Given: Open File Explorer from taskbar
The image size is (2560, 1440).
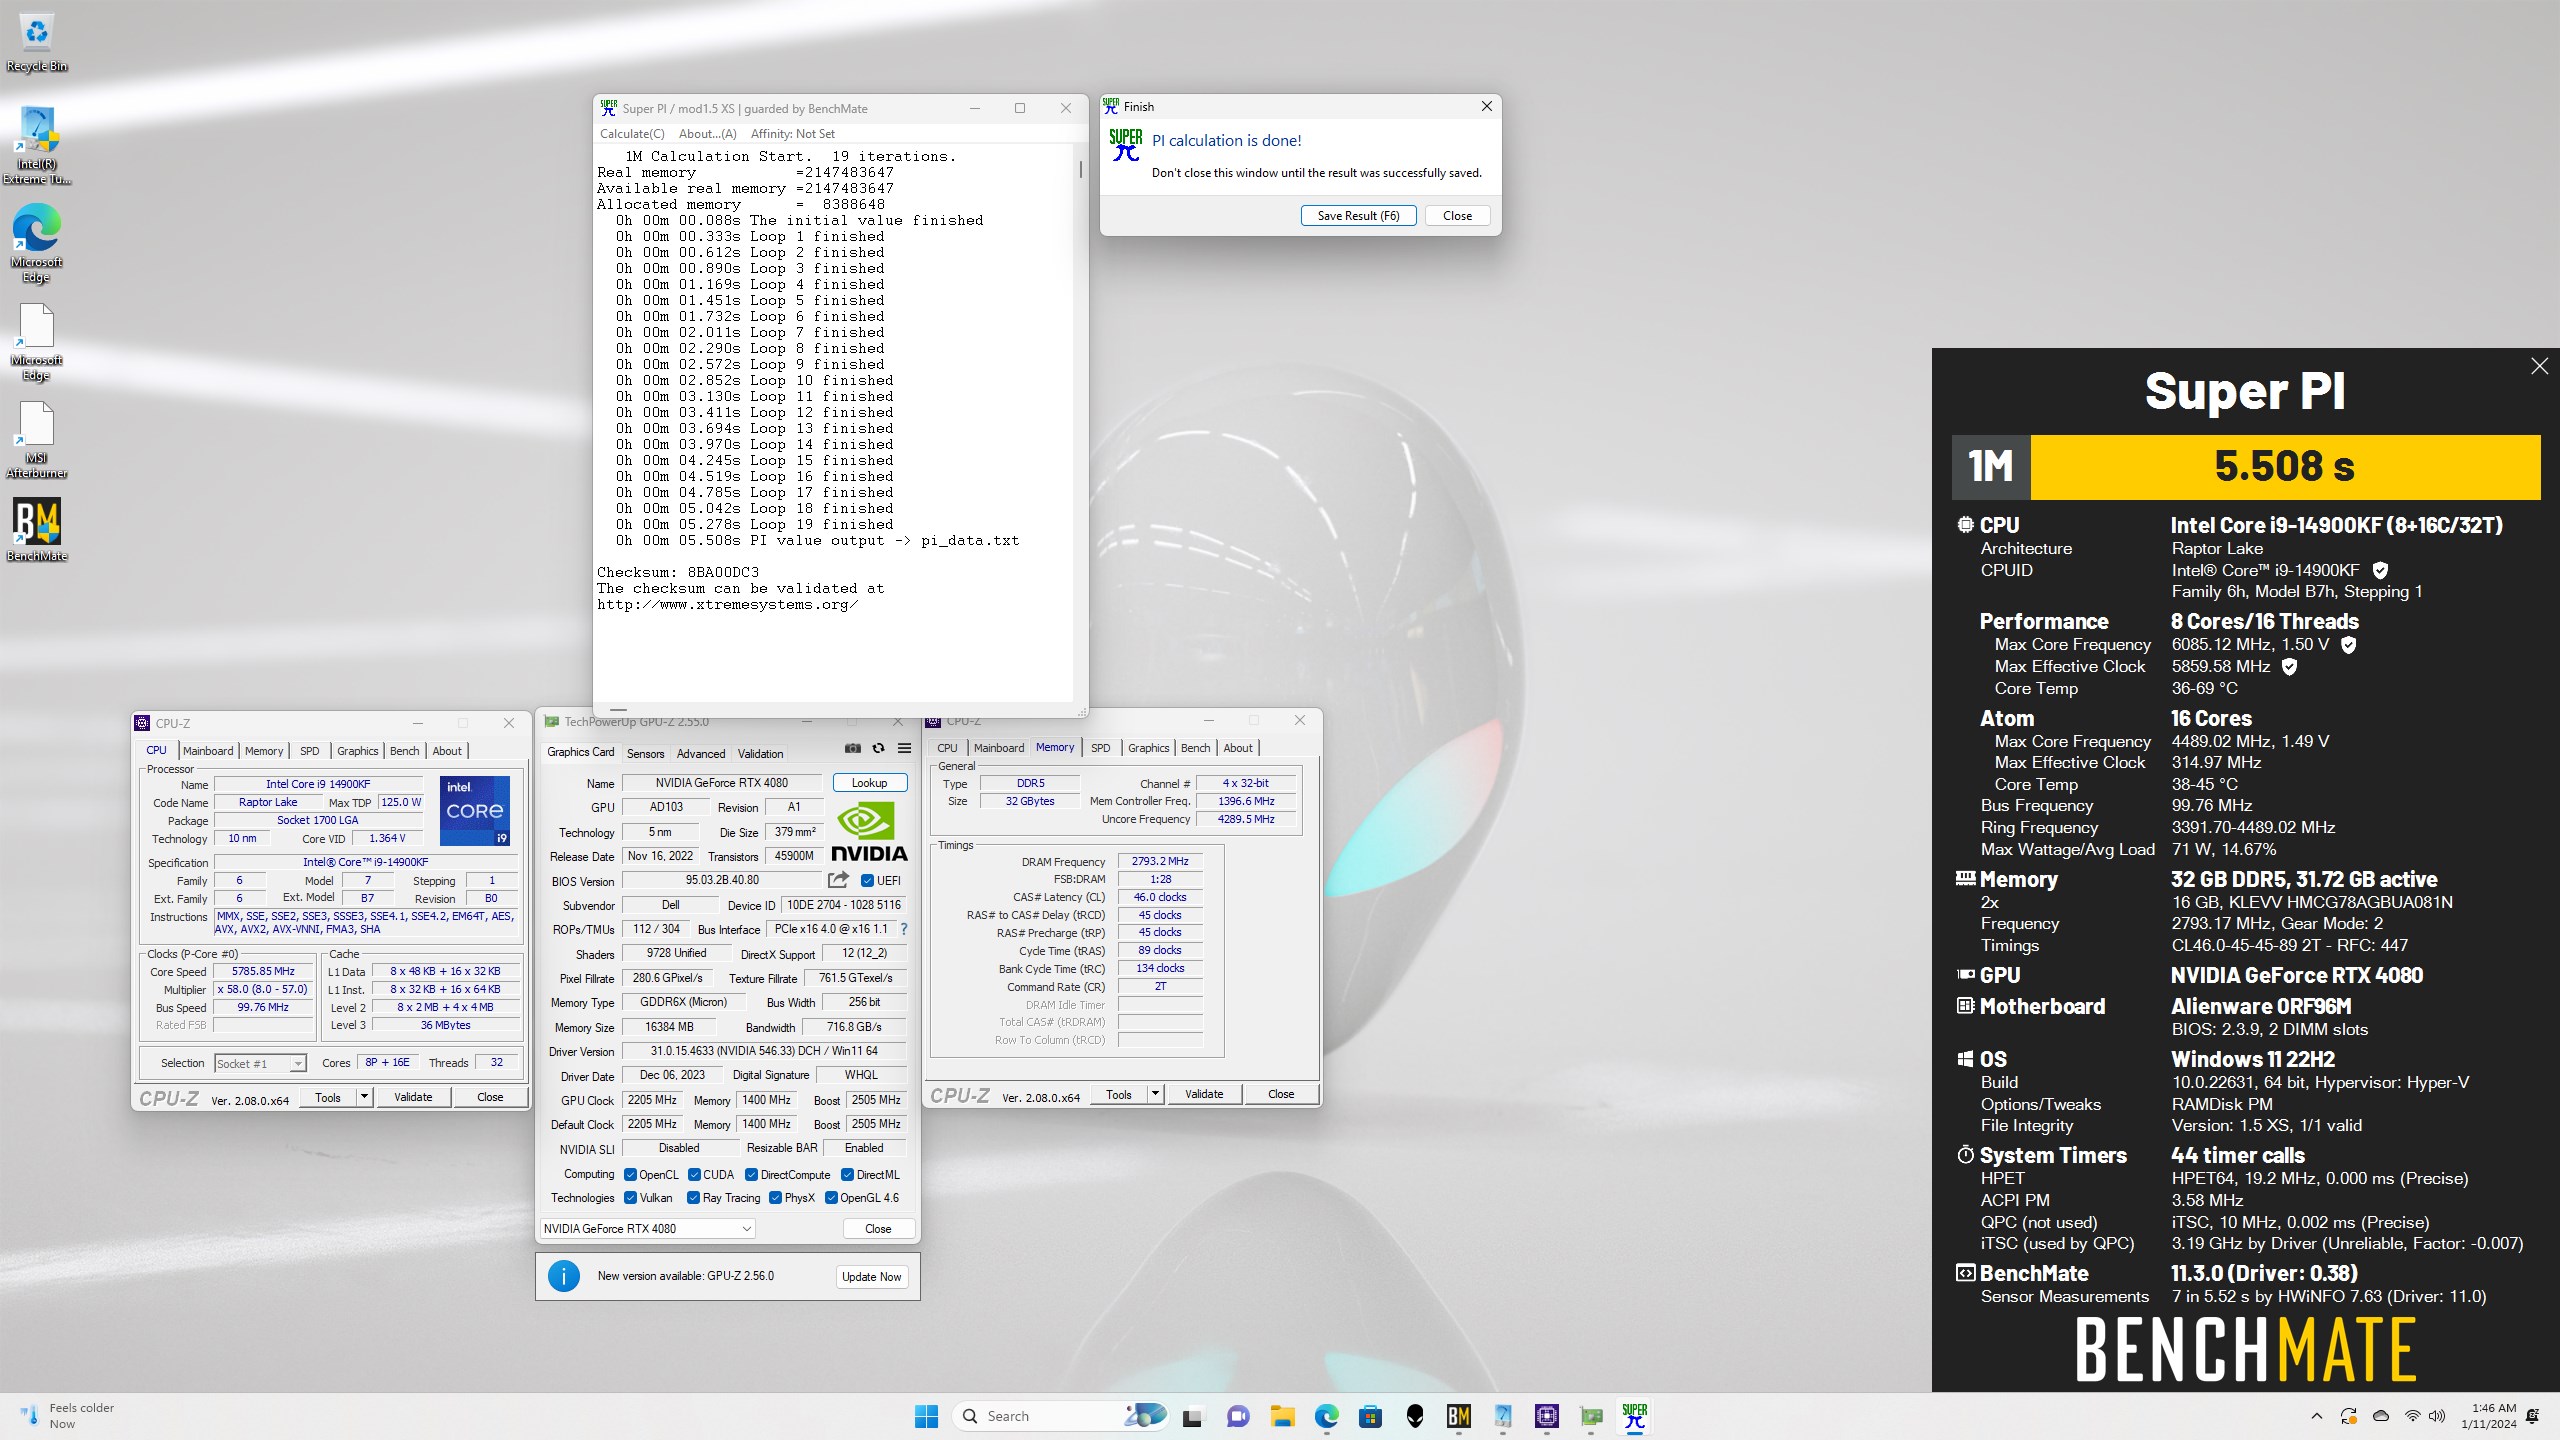Looking at the screenshot, I should (1282, 1416).
